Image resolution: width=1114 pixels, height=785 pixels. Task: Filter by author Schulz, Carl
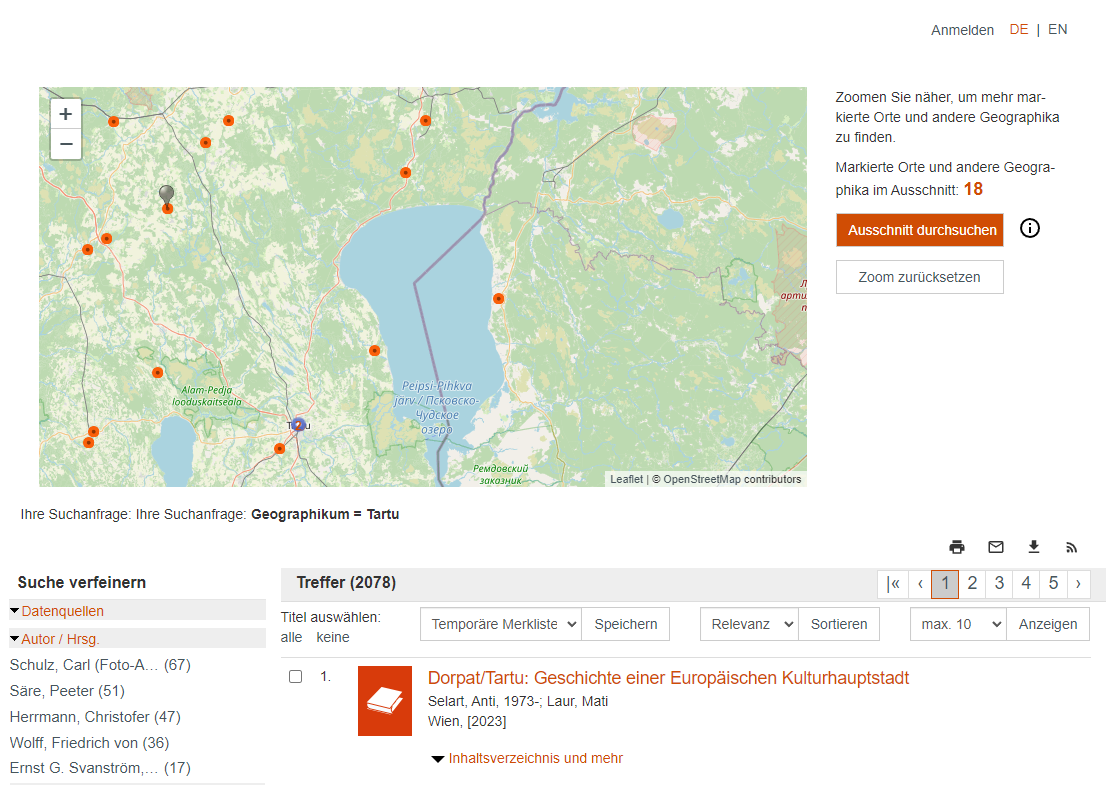point(100,665)
